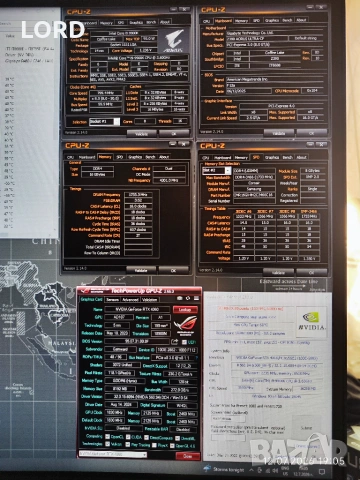Click the GPU-Z screenshot camera icon
Screen dimensions: 360x480
click(180, 298)
